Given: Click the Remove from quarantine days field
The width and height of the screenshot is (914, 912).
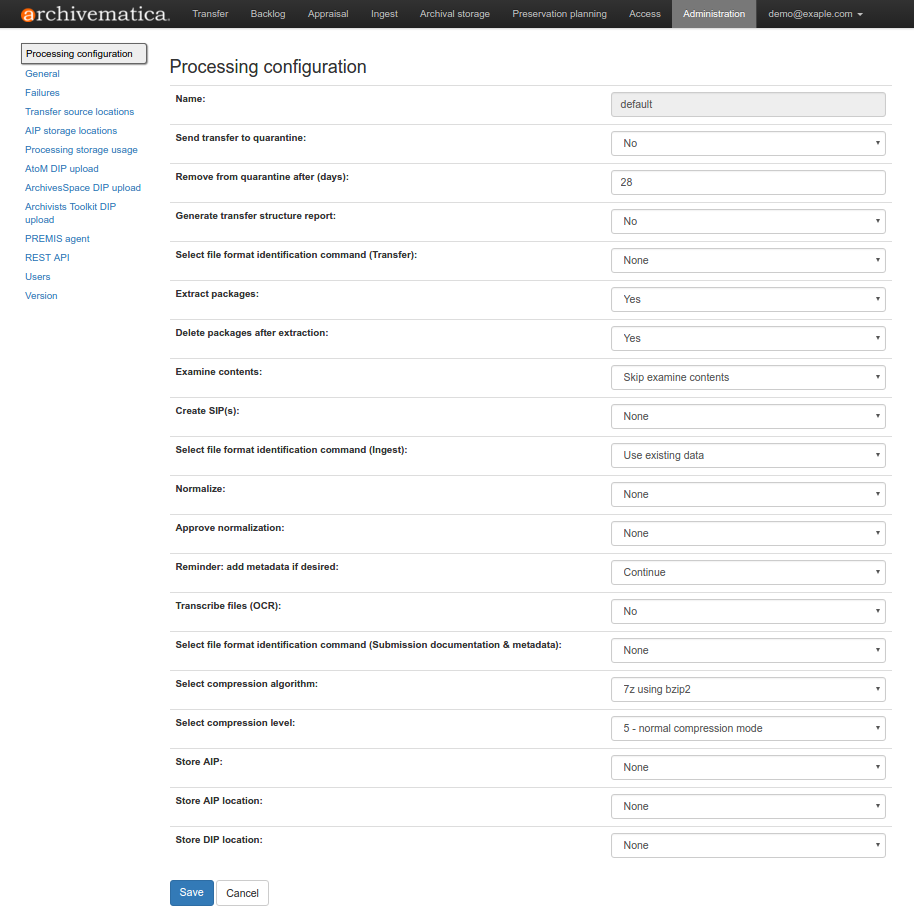Looking at the screenshot, I should pos(748,182).
